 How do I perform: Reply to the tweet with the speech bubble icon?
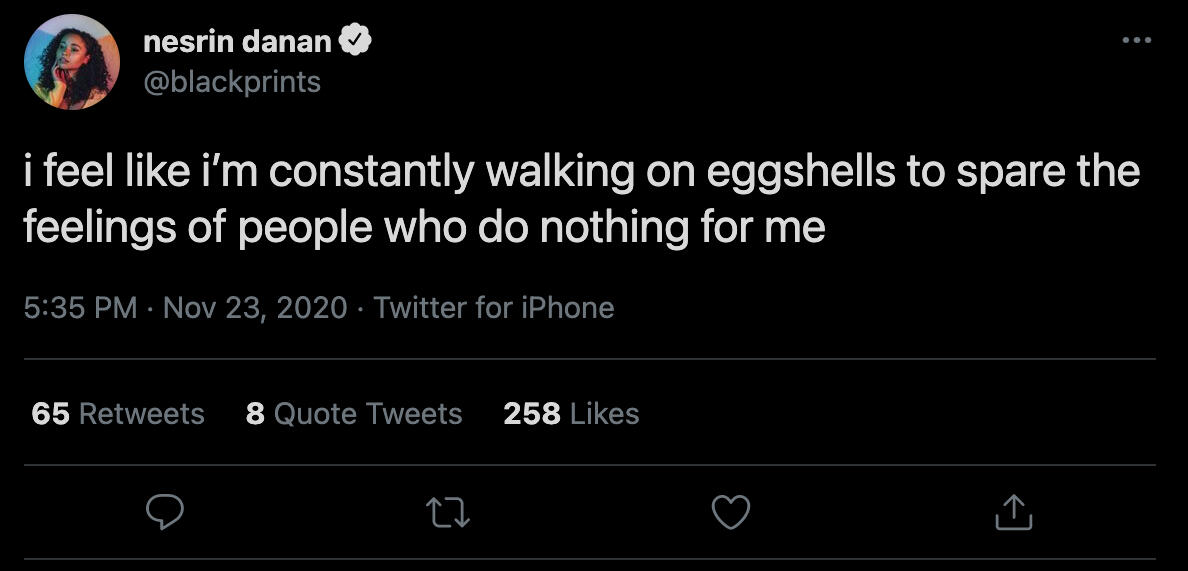click(162, 513)
